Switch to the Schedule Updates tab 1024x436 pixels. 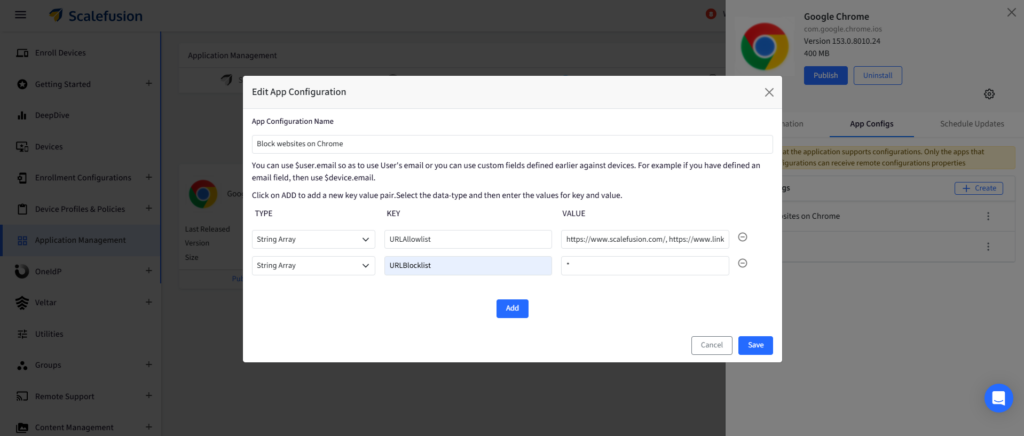[972, 124]
